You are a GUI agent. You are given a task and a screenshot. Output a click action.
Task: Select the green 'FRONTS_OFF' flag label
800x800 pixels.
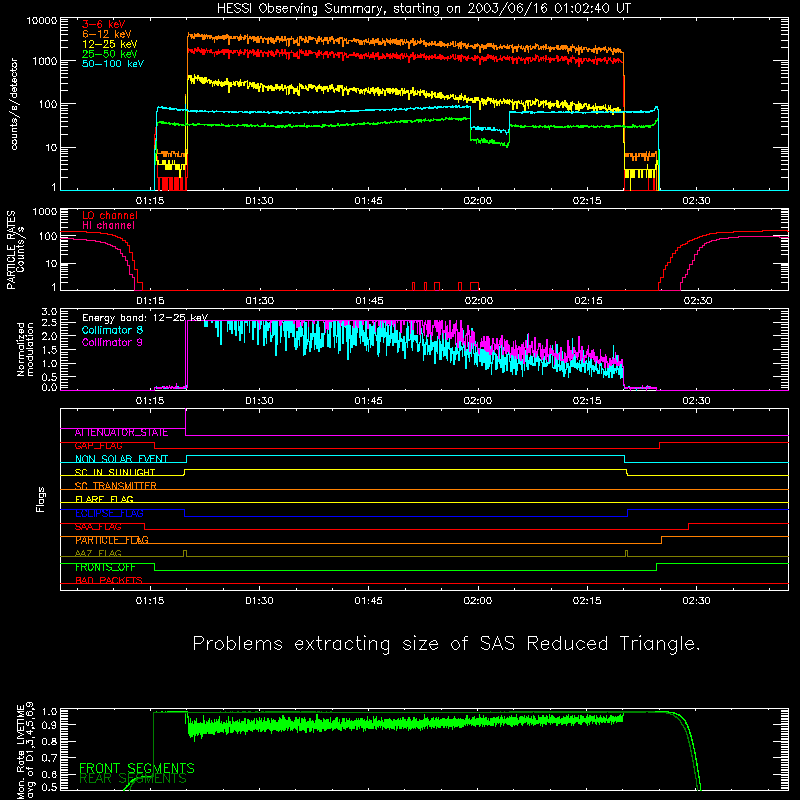pyautogui.click(x=105, y=567)
